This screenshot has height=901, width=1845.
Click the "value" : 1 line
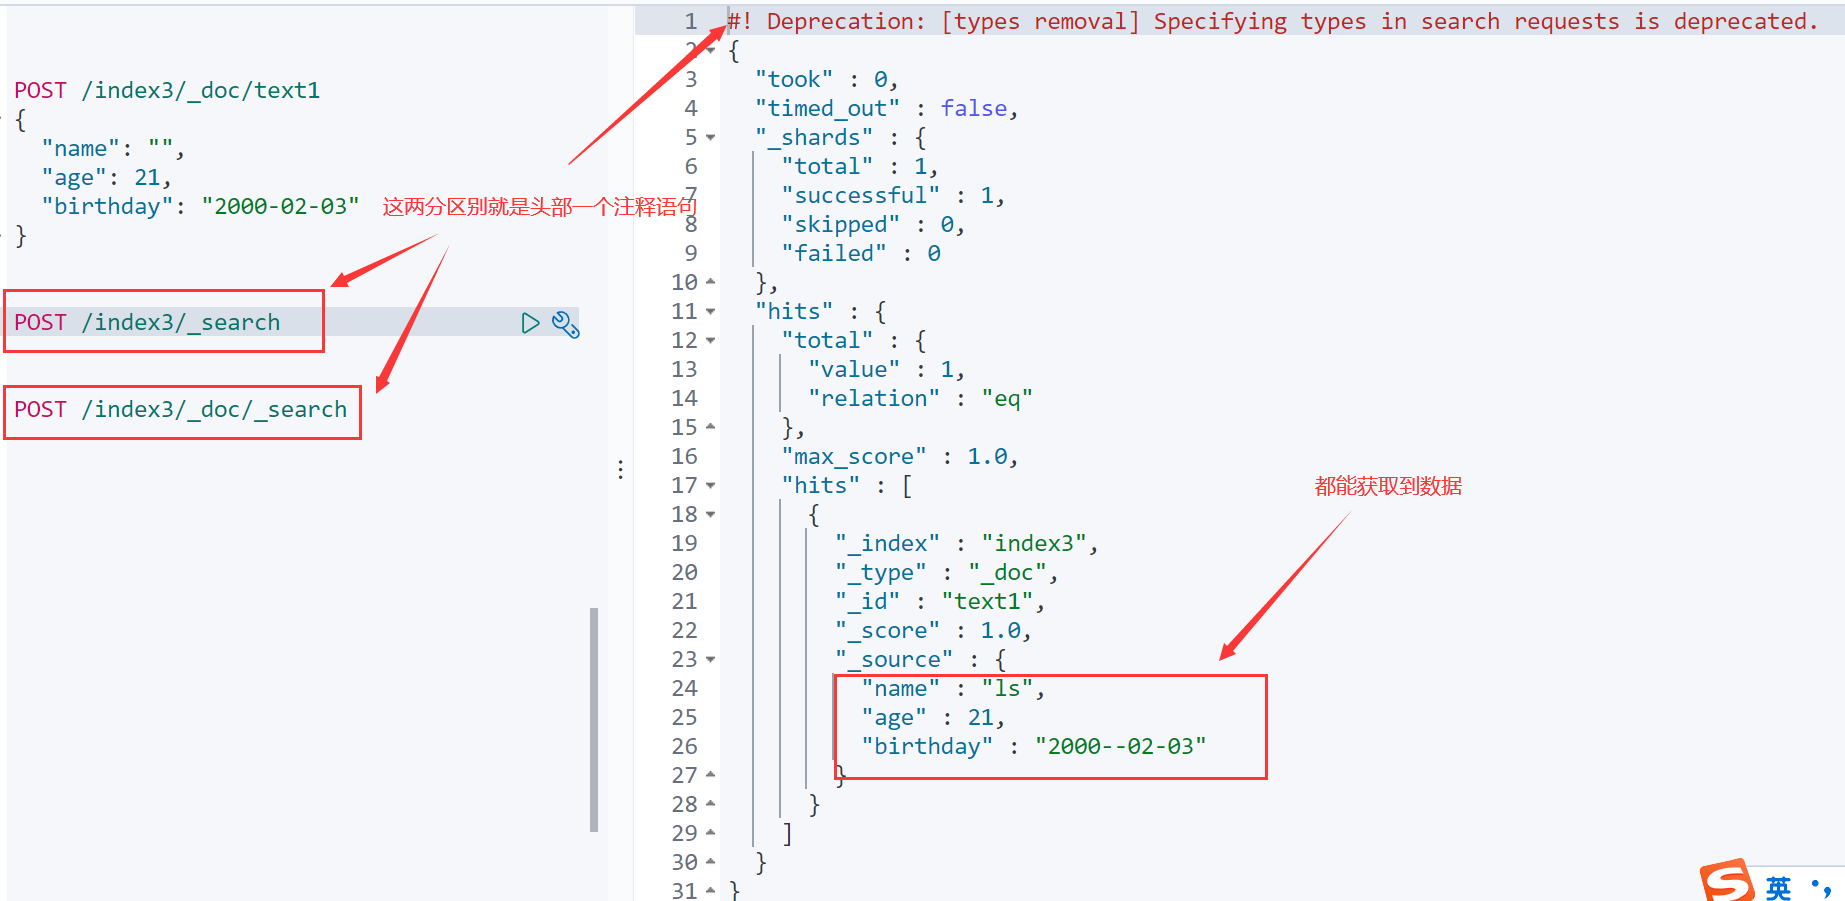(x=886, y=370)
